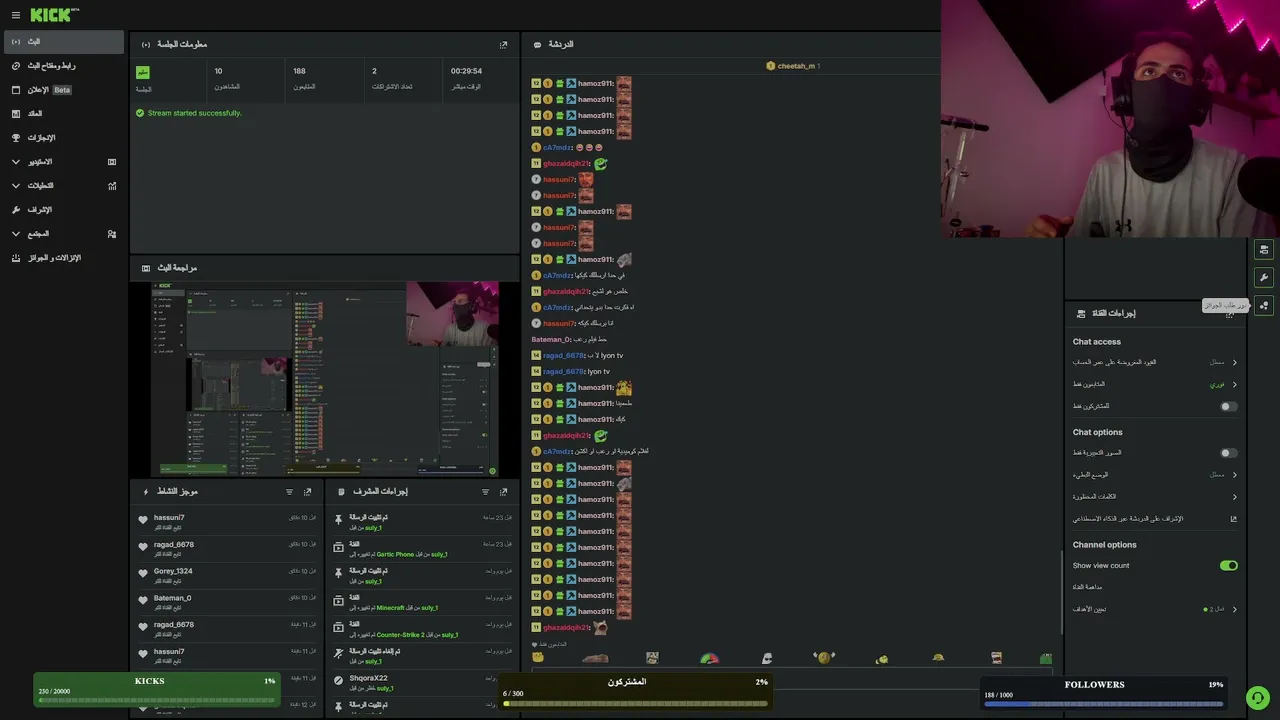Open the goals setting chevron under Channel options
This screenshot has width=1280, height=720.
pyautogui.click(x=1235, y=609)
